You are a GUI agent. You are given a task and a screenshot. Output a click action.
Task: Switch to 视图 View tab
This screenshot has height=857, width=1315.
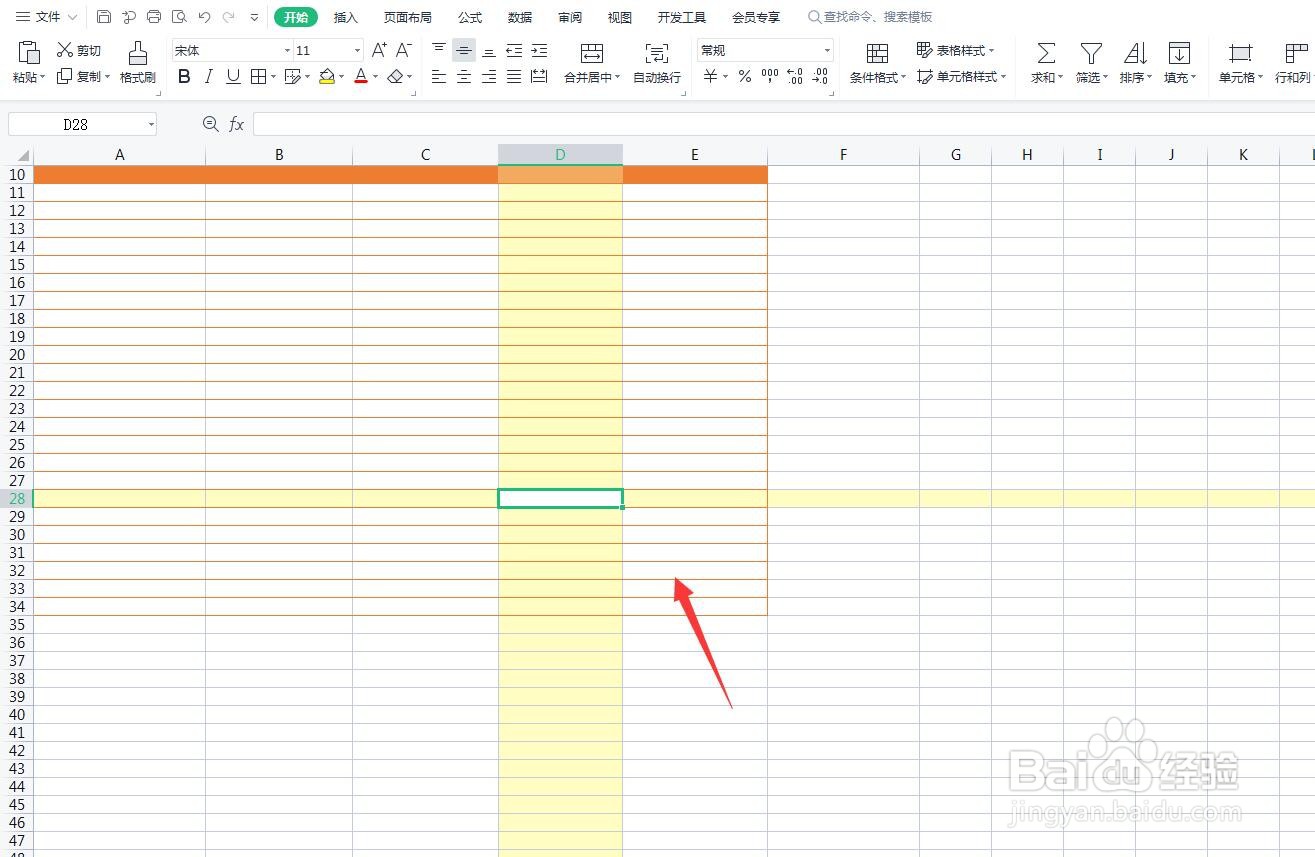(x=620, y=17)
